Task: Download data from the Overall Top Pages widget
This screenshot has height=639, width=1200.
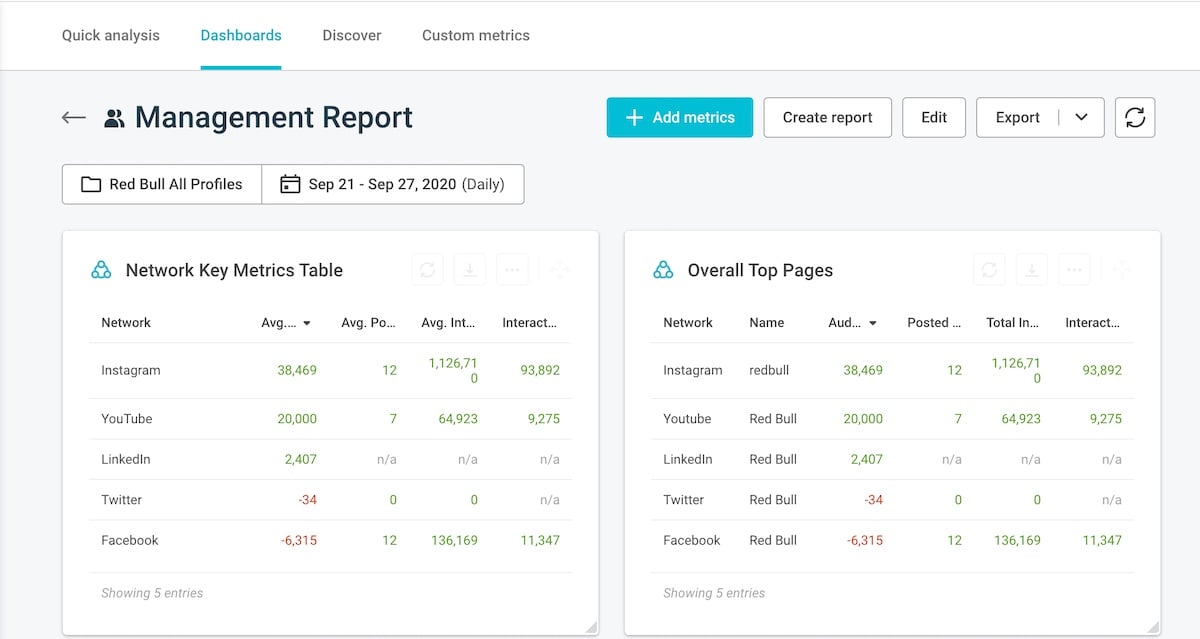Action: point(1031,269)
